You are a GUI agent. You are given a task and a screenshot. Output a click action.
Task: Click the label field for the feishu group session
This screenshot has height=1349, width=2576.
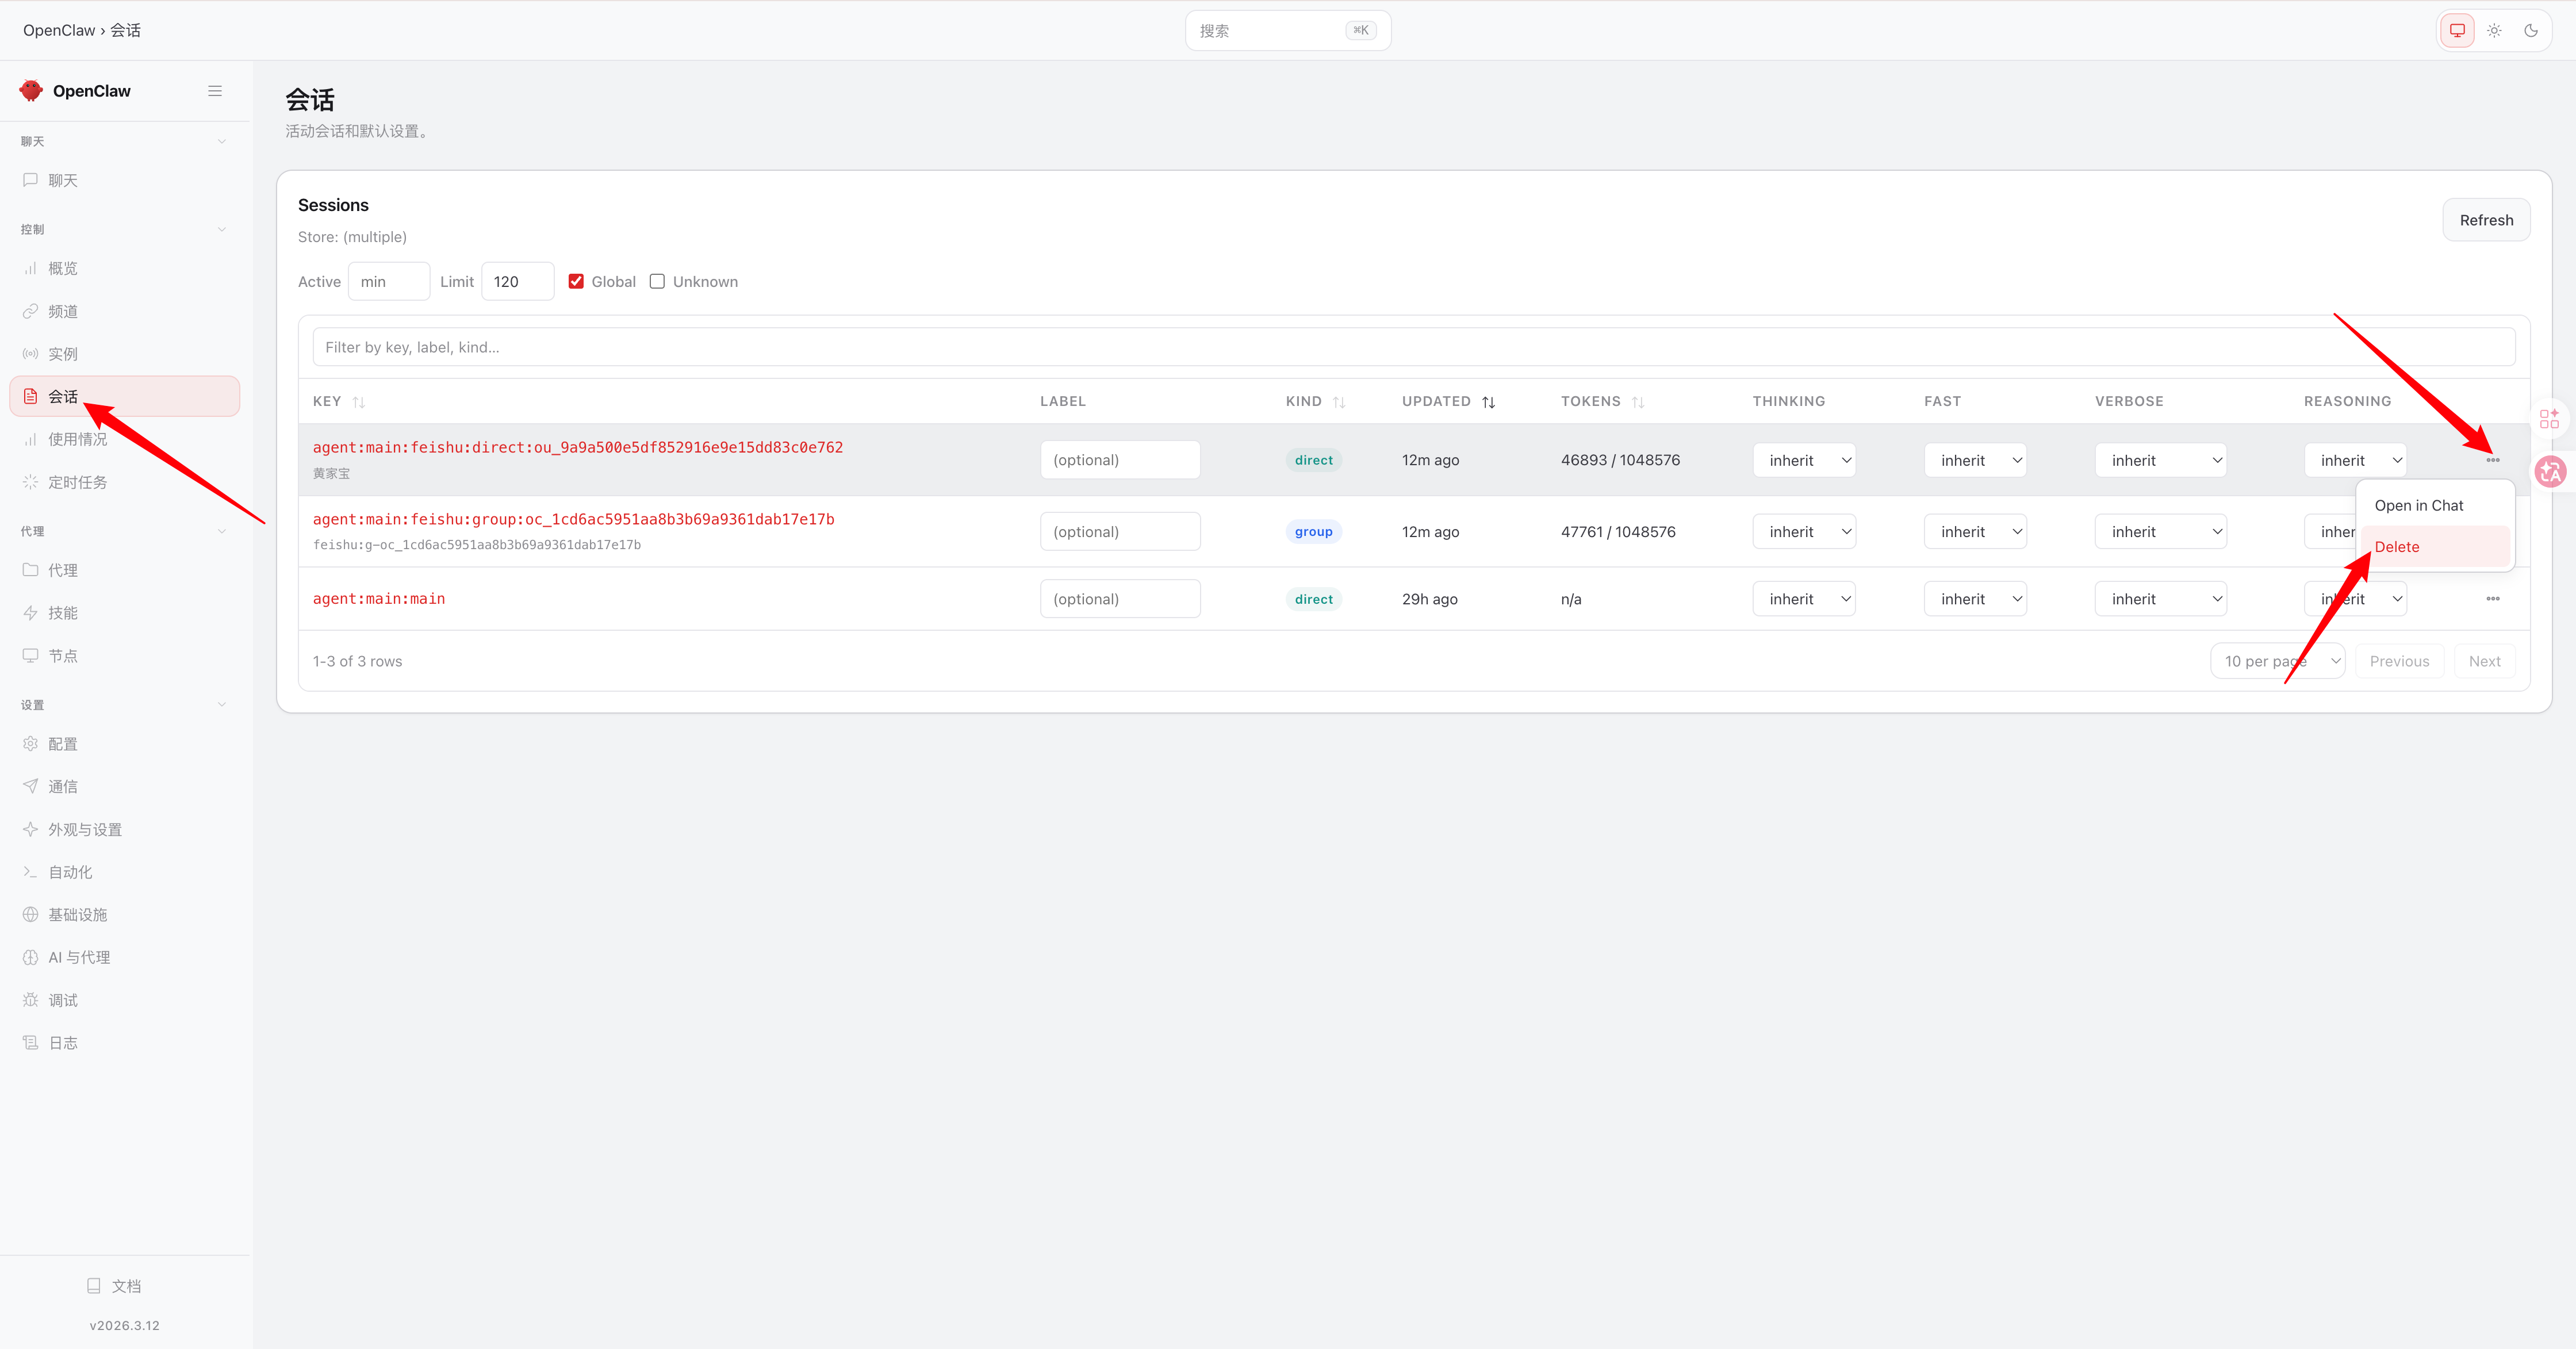1120,532
